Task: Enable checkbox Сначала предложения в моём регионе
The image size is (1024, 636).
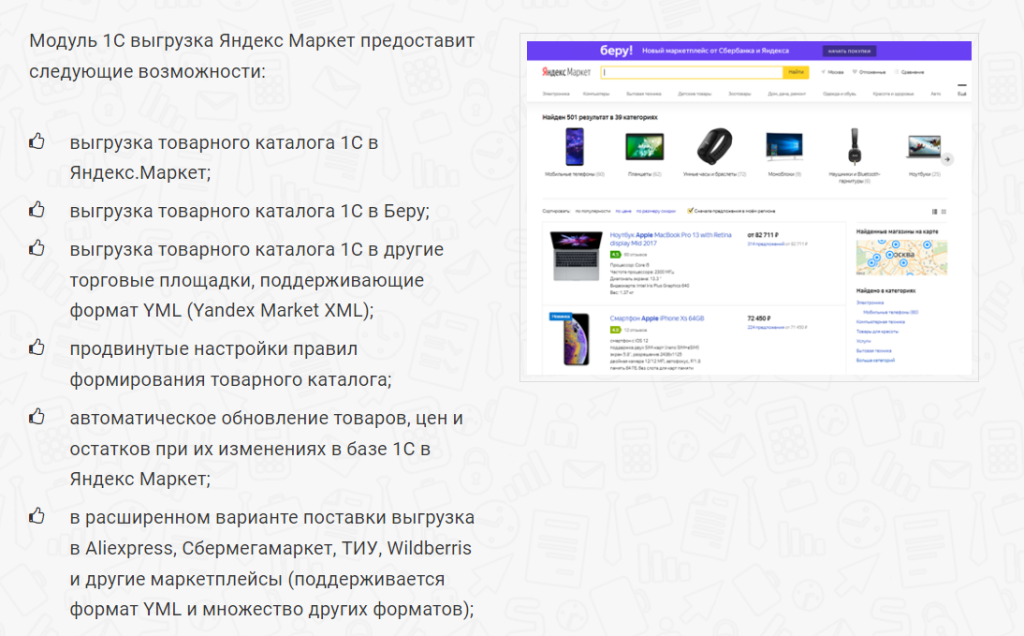Action: (690, 210)
